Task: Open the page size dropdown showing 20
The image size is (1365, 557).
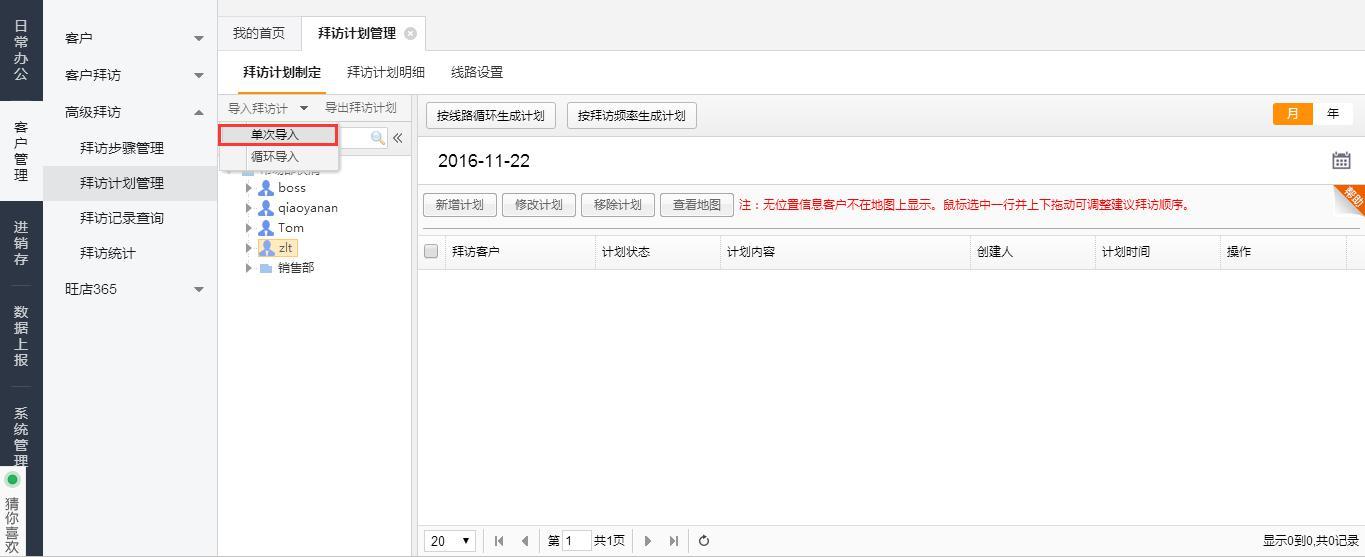Action: point(451,541)
